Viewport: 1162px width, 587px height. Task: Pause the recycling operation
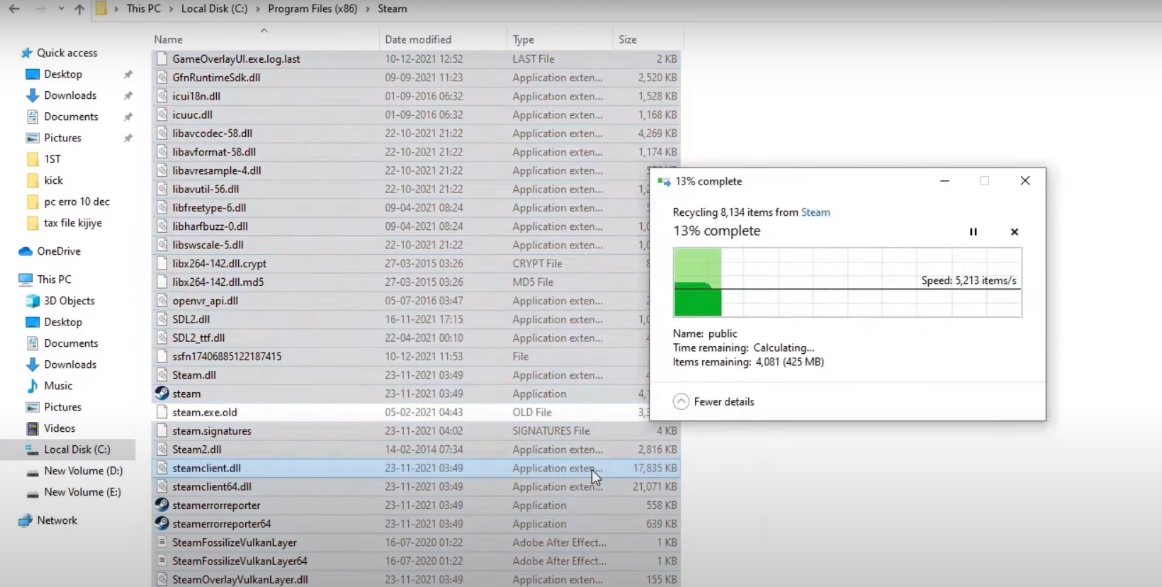pos(973,232)
